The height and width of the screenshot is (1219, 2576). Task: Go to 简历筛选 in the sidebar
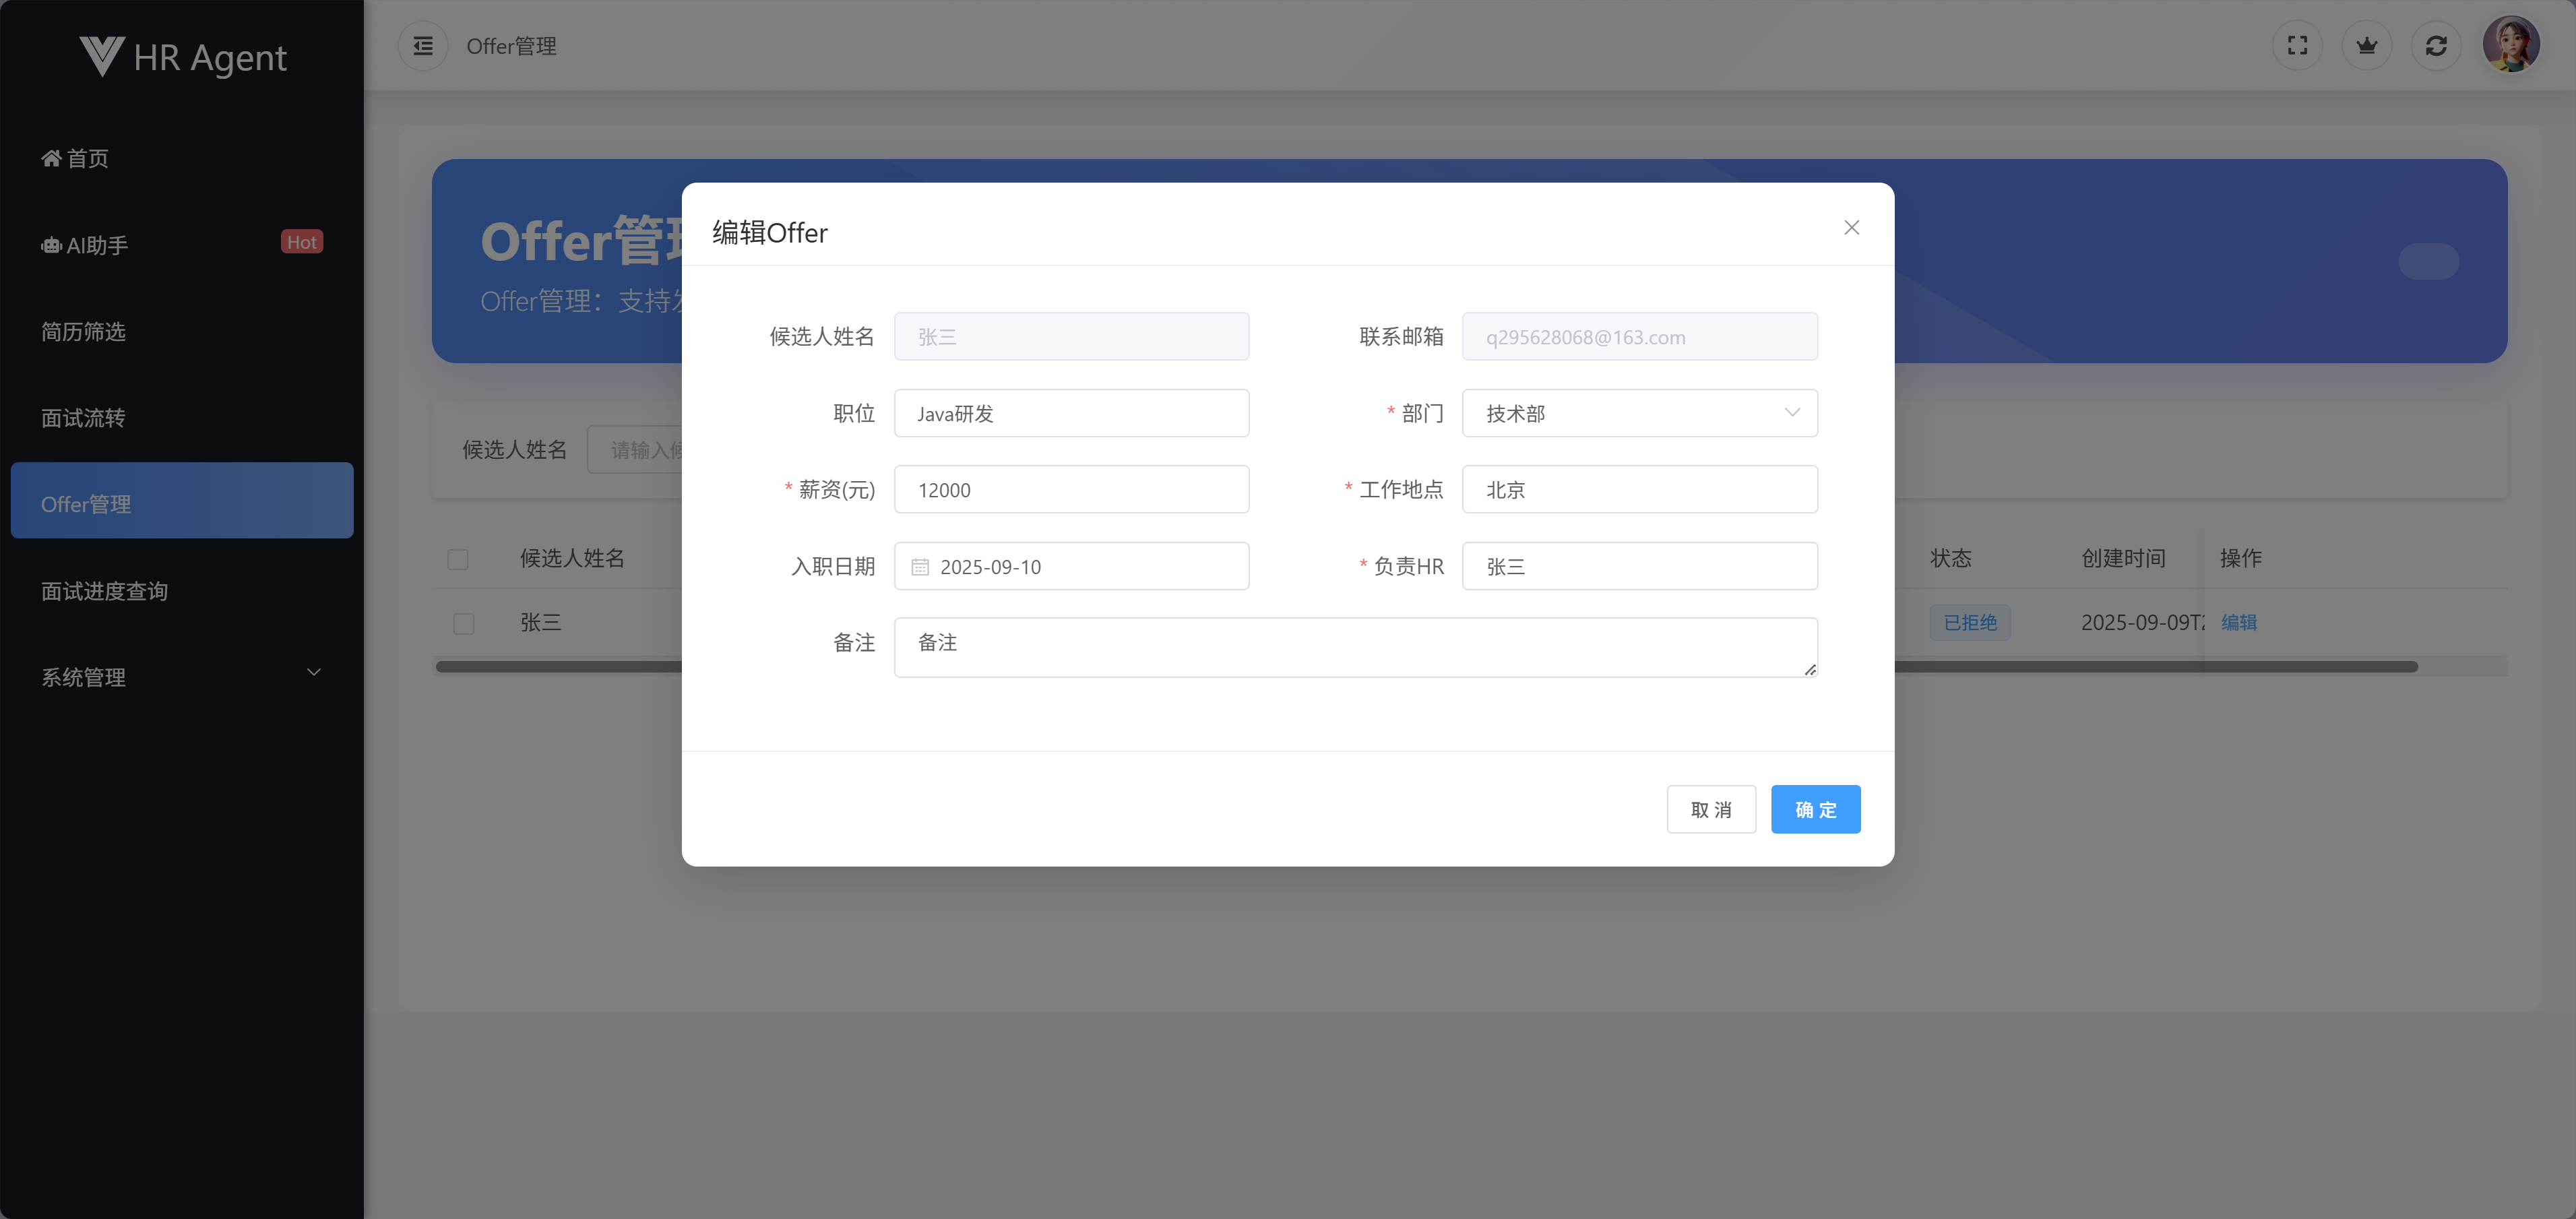click(84, 331)
